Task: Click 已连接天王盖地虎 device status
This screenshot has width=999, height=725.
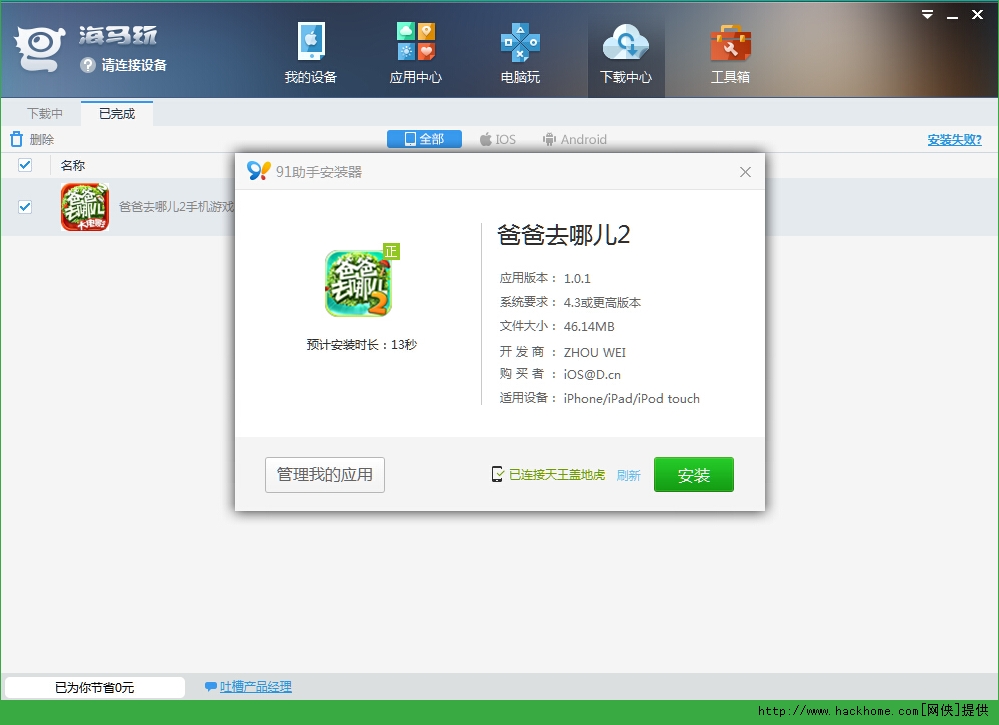Action: [x=557, y=475]
